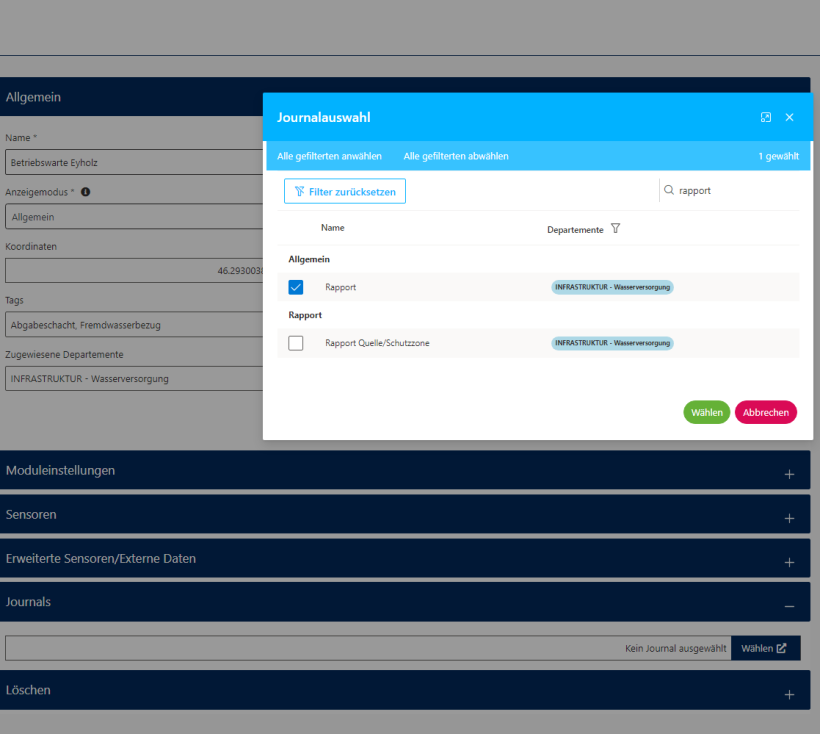This screenshot has width=820, height=734.
Task: Click the search field containing rapport
Action: pos(735,190)
